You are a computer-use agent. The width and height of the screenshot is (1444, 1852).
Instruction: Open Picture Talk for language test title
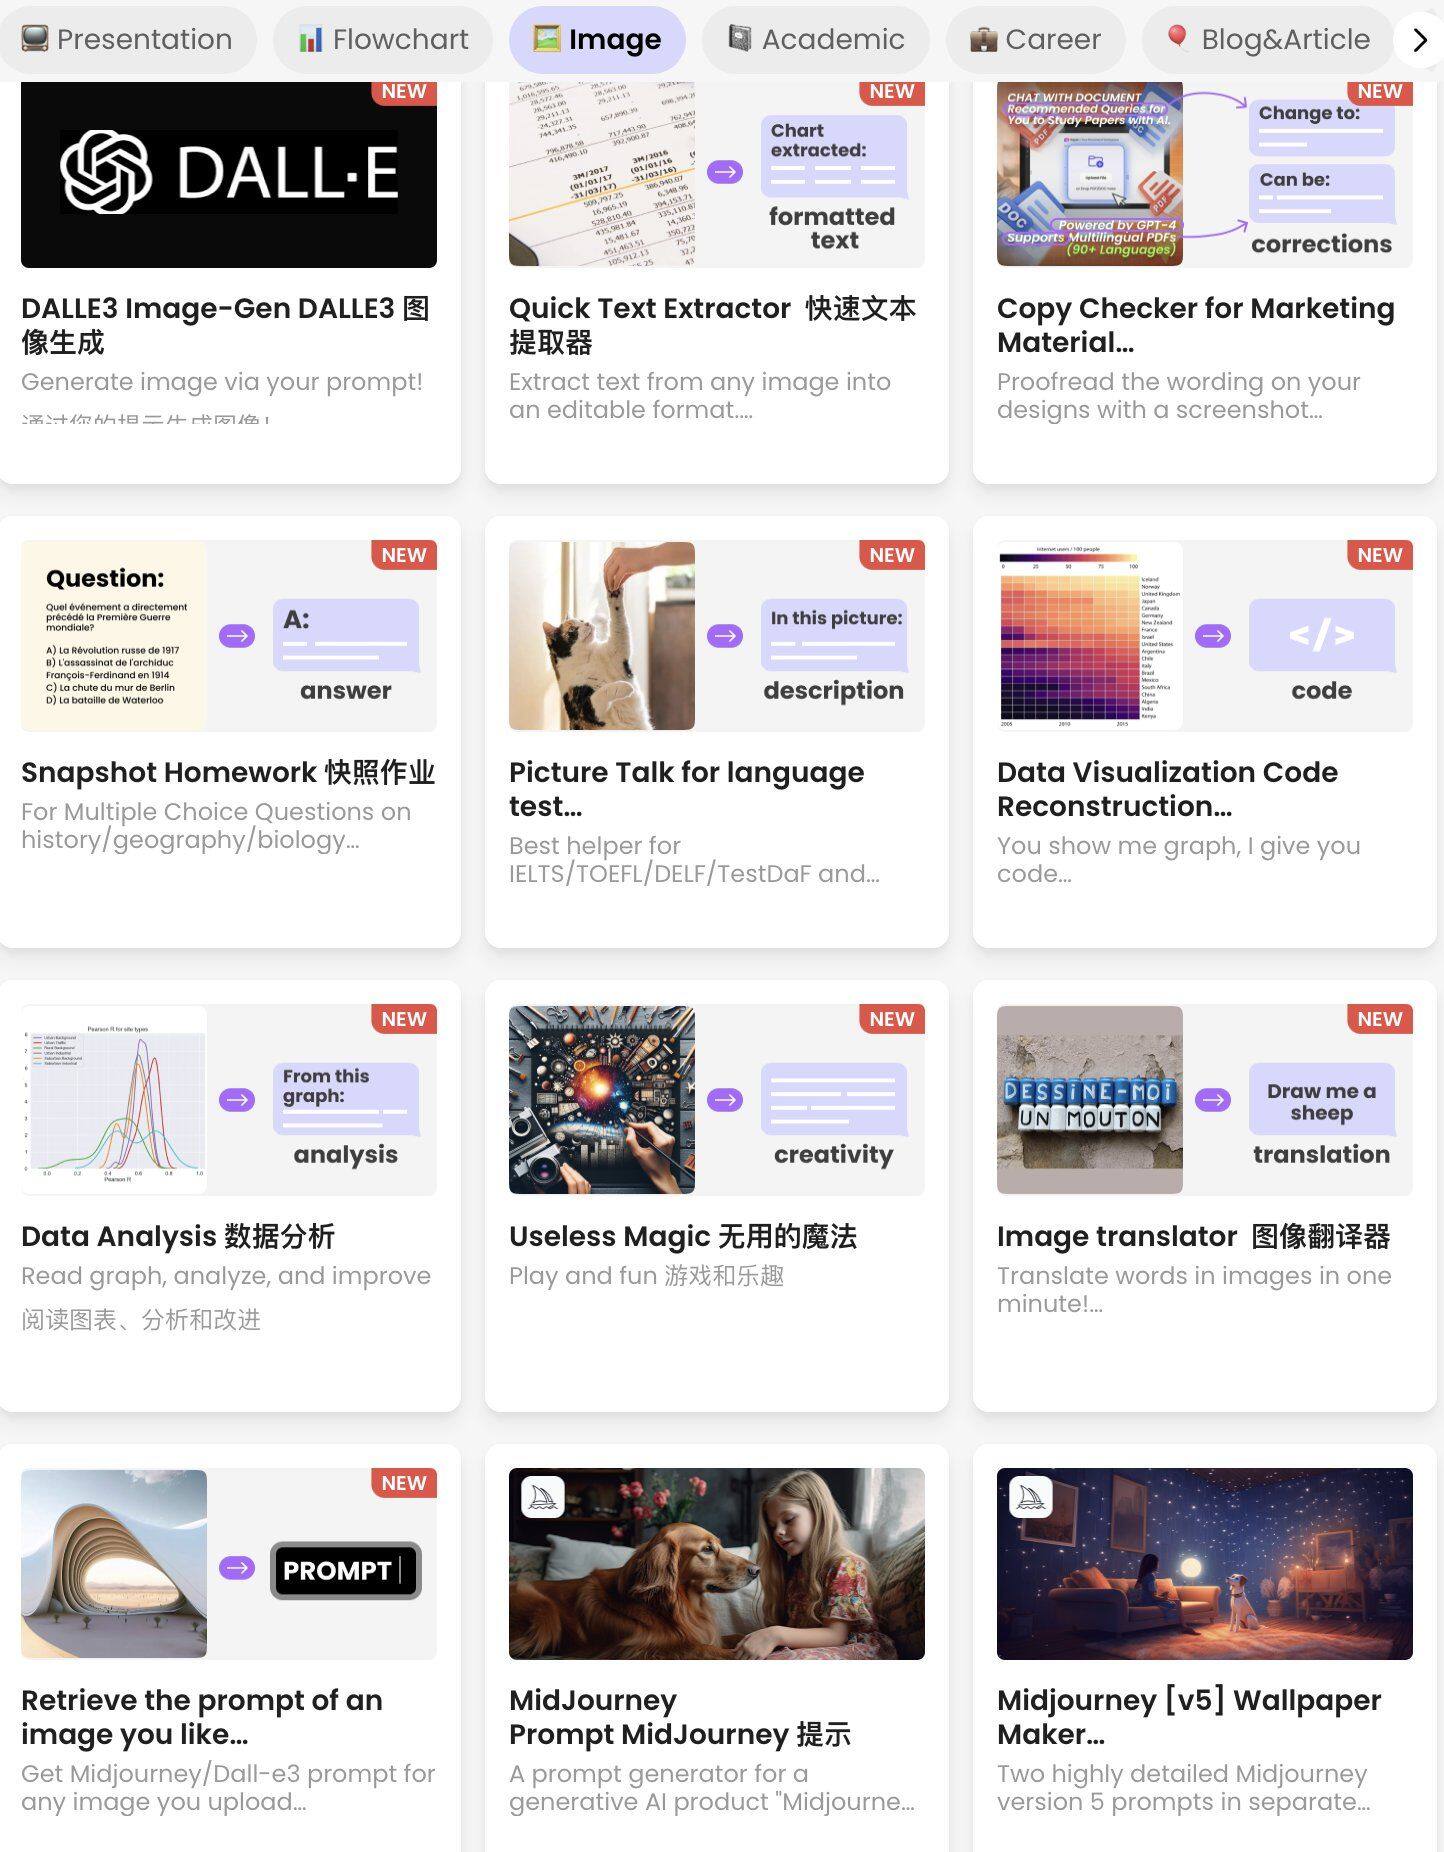[x=687, y=789]
